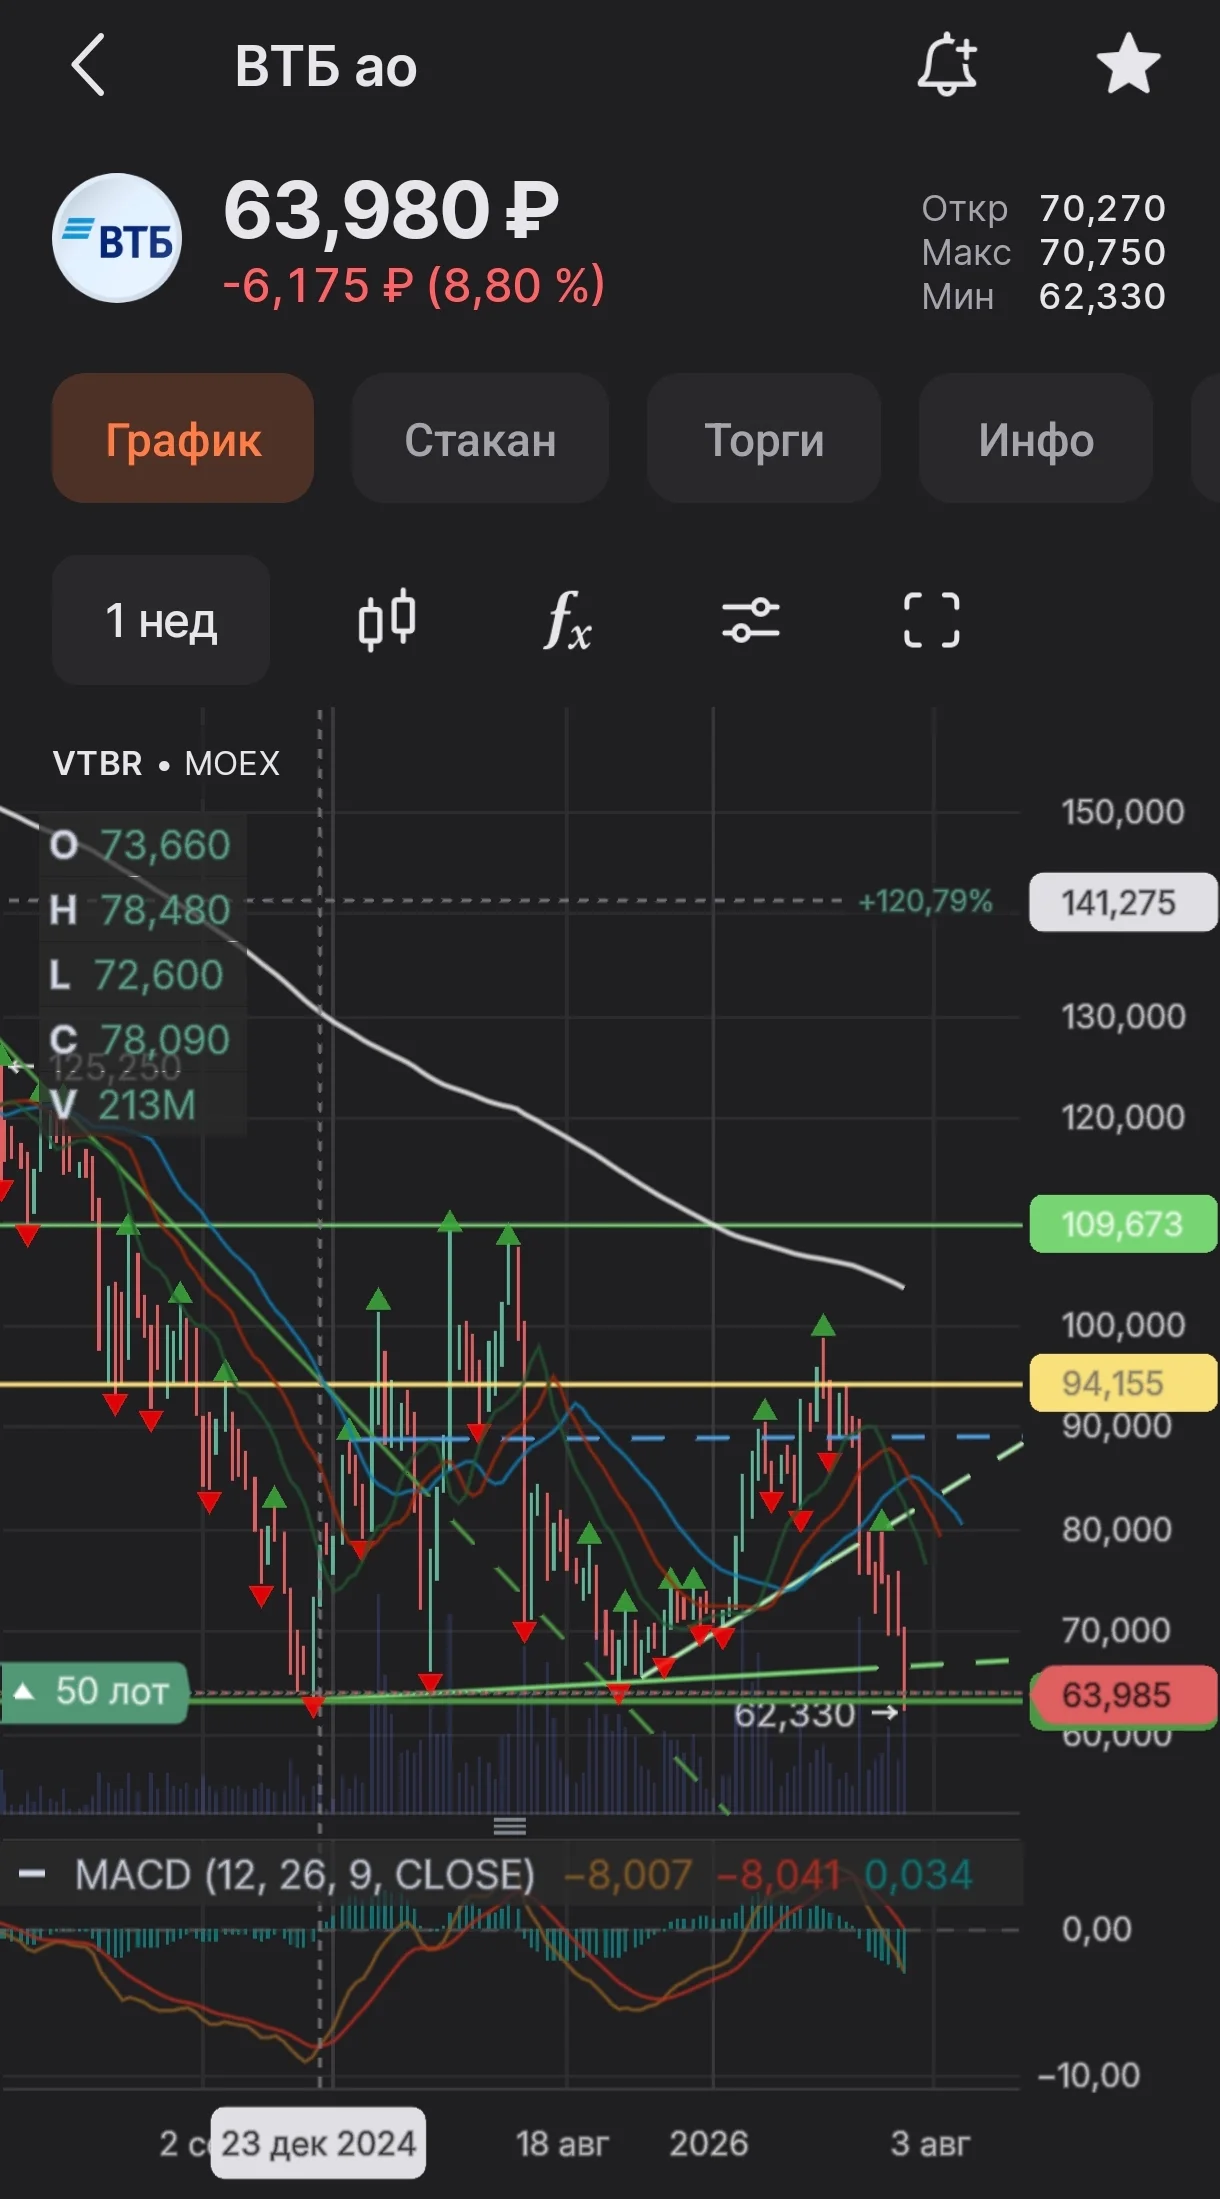The width and height of the screenshot is (1220, 2199).
Task: Expand chart to fullscreen
Action: 931,620
